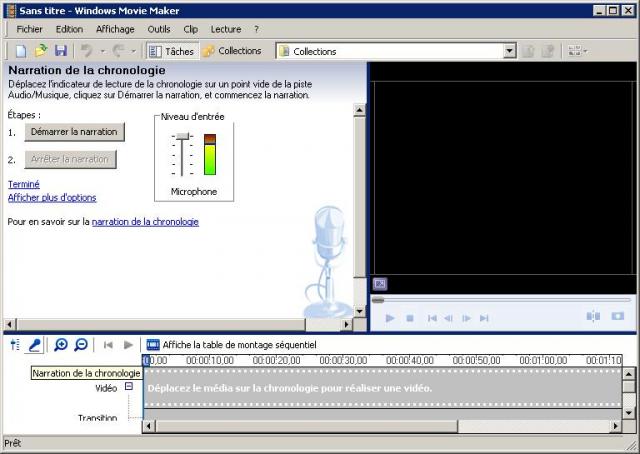The height and width of the screenshot is (454, 640).
Task: Open the Collections combo box dropdown
Action: click(509, 51)
